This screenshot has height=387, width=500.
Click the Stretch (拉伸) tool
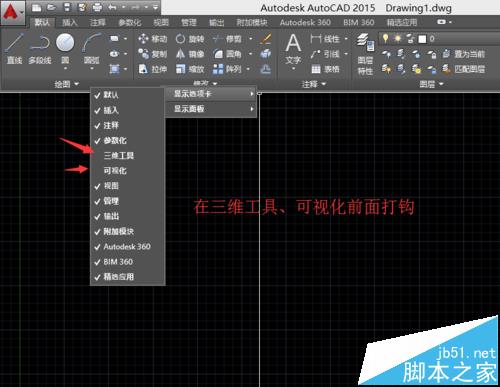152,69
